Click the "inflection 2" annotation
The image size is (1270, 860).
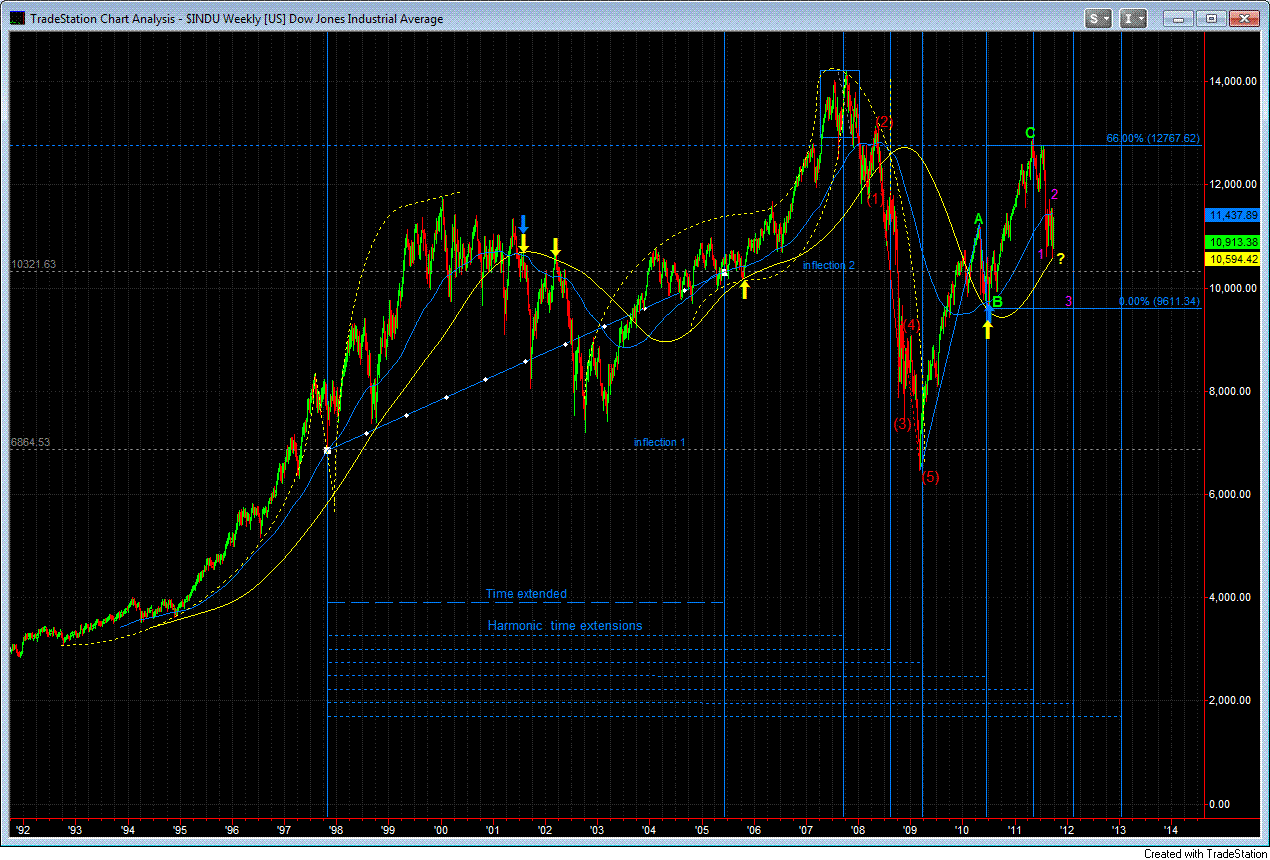point(829,265)
